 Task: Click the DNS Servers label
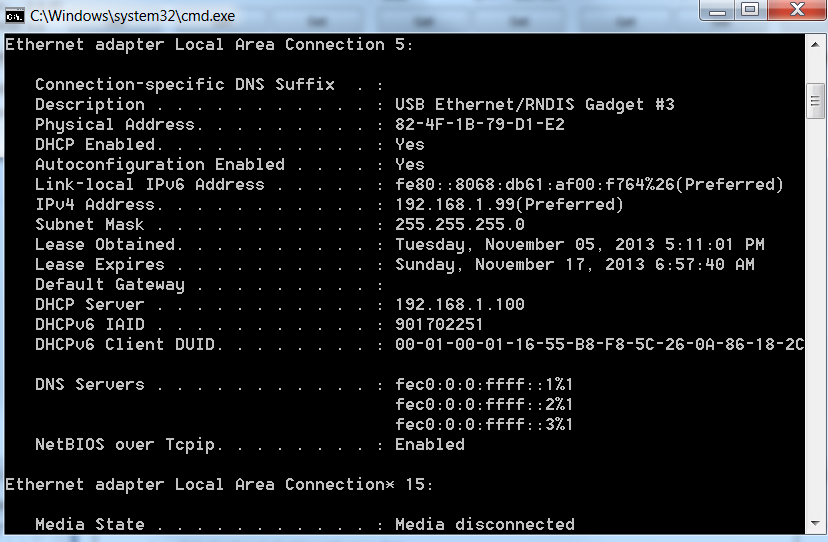pyautogui.click(x=90, y=385)
